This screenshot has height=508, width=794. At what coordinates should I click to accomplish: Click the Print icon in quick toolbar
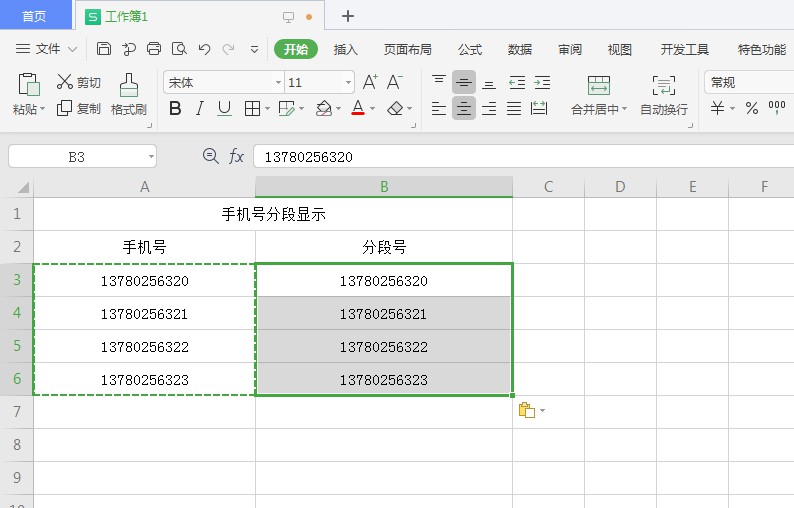[x=154, y=49]
